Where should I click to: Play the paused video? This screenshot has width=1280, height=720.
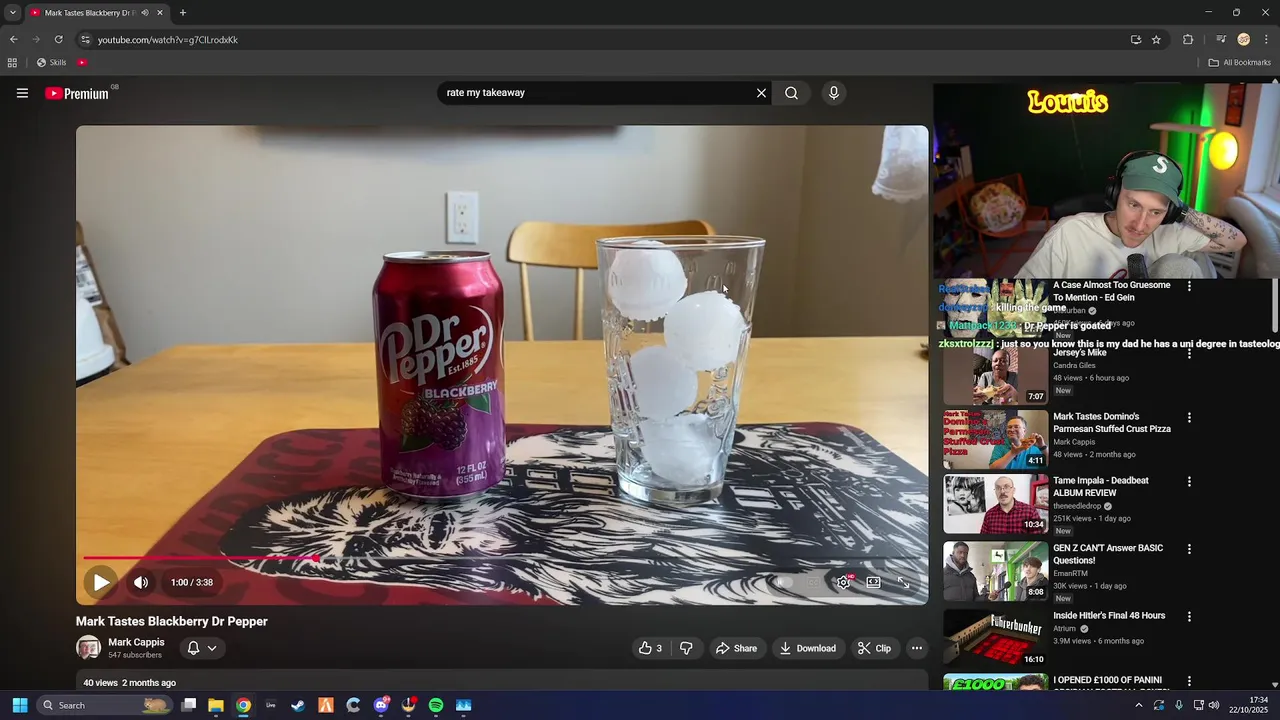pos(101,582)
